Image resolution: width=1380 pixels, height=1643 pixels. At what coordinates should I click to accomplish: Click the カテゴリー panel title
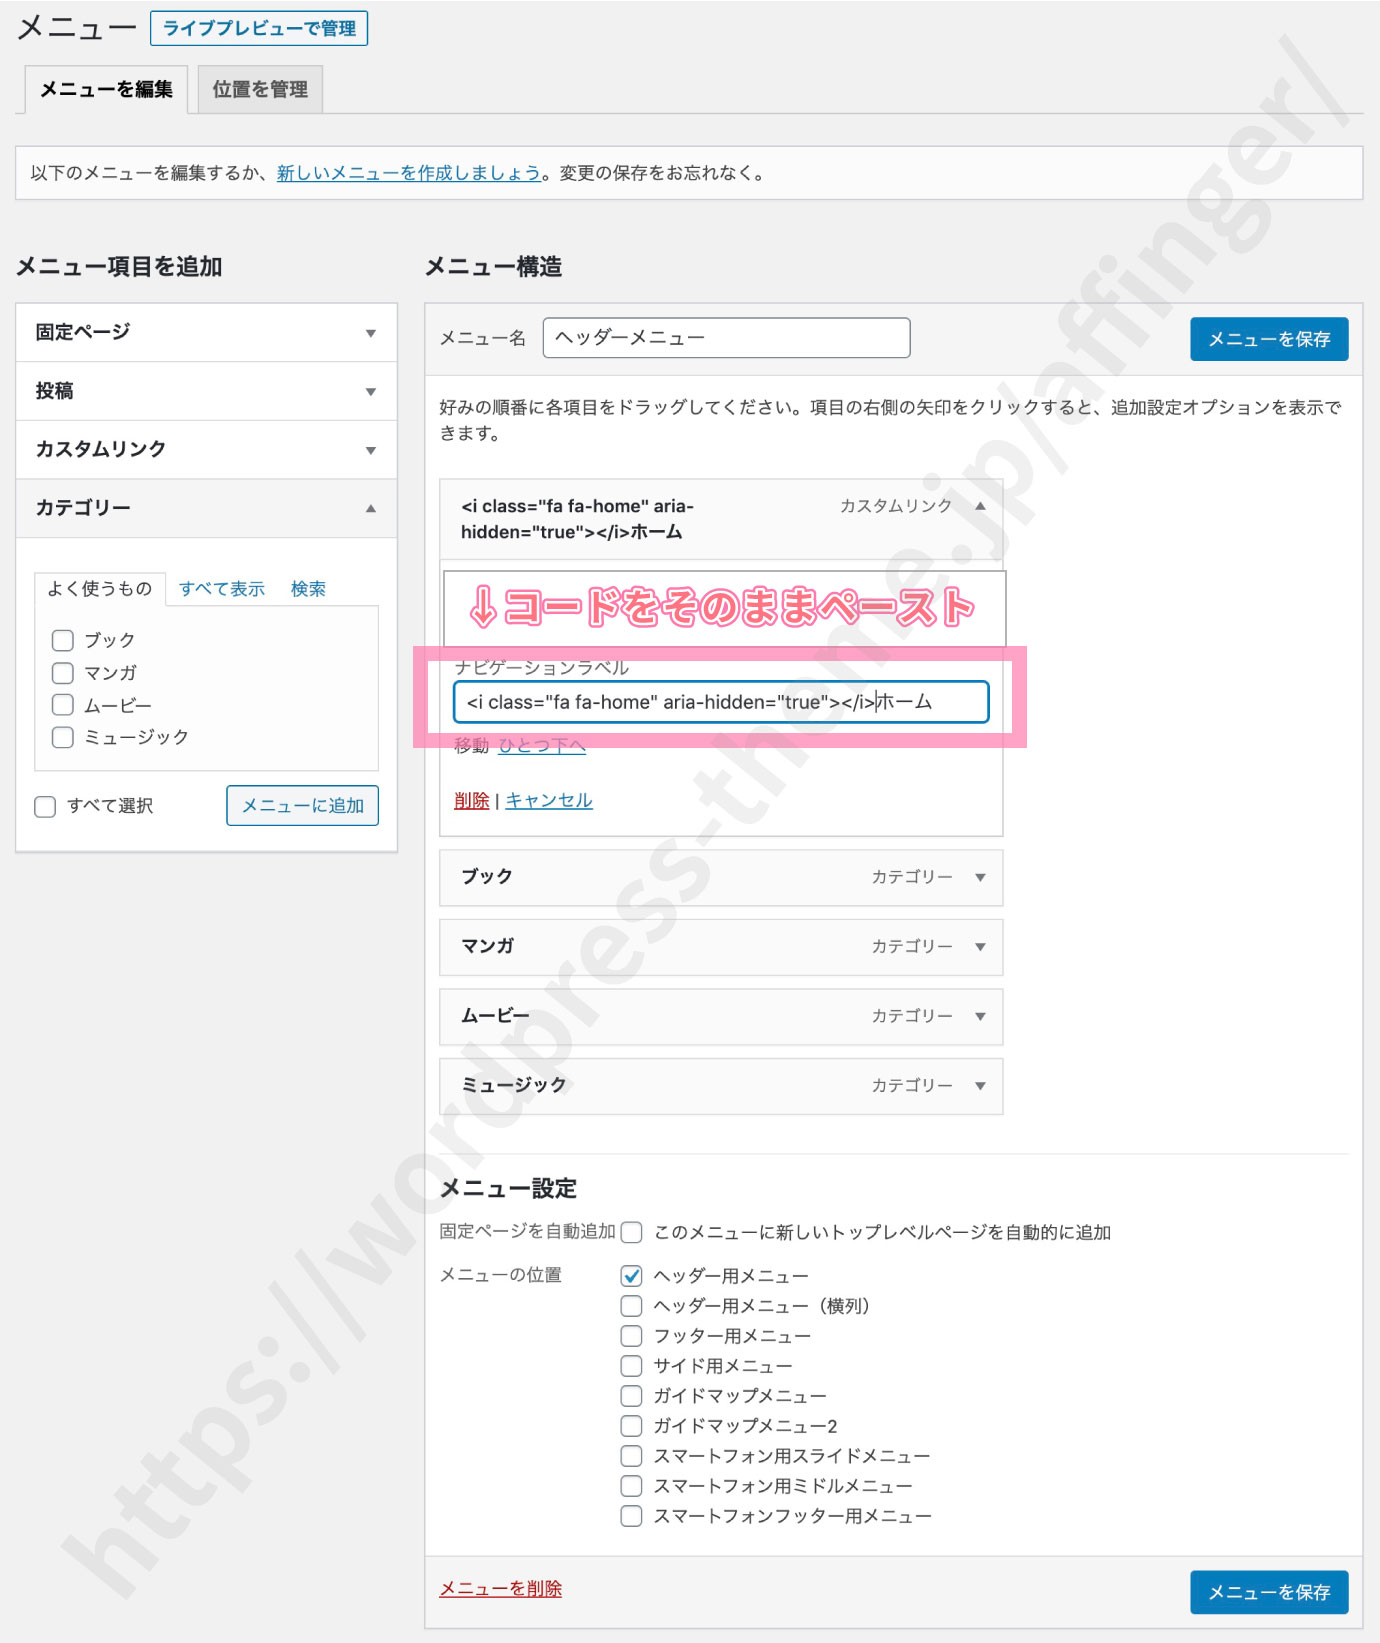coord(83,508)
